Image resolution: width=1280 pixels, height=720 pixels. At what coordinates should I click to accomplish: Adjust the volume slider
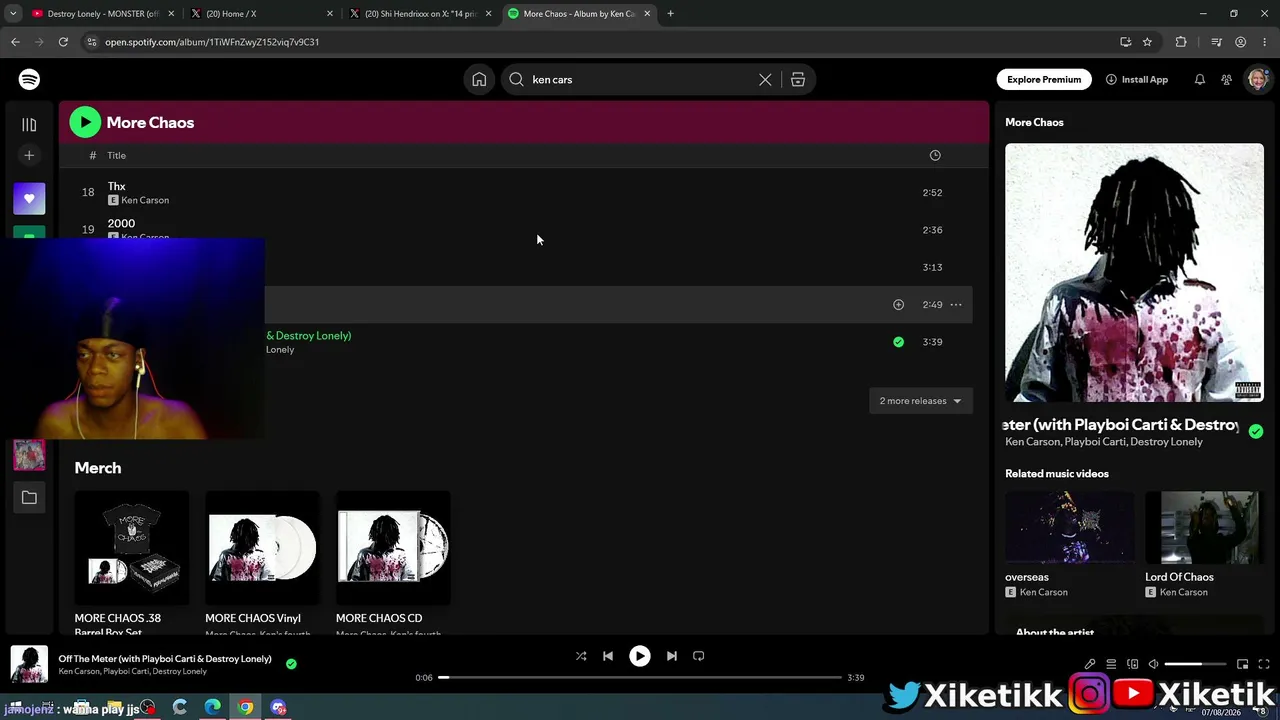[x=1196, y=664]
